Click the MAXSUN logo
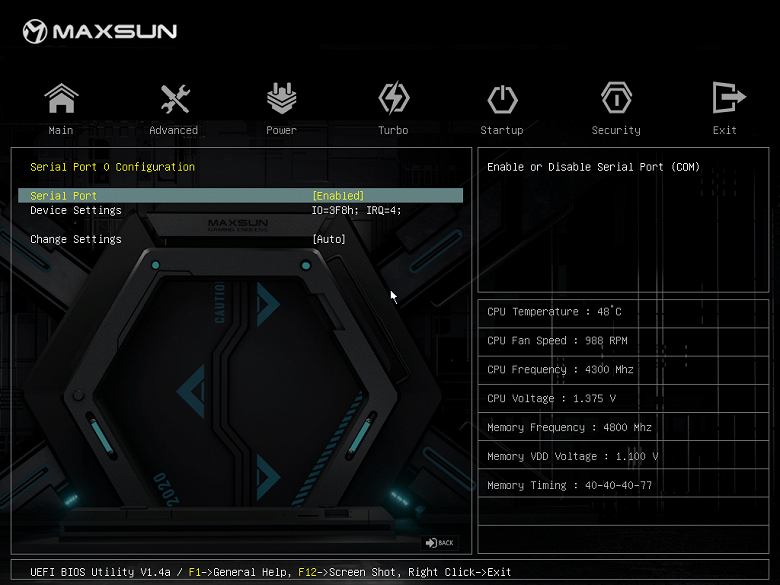780x585 pixels. pyautogui.click(x=99, y=31)
